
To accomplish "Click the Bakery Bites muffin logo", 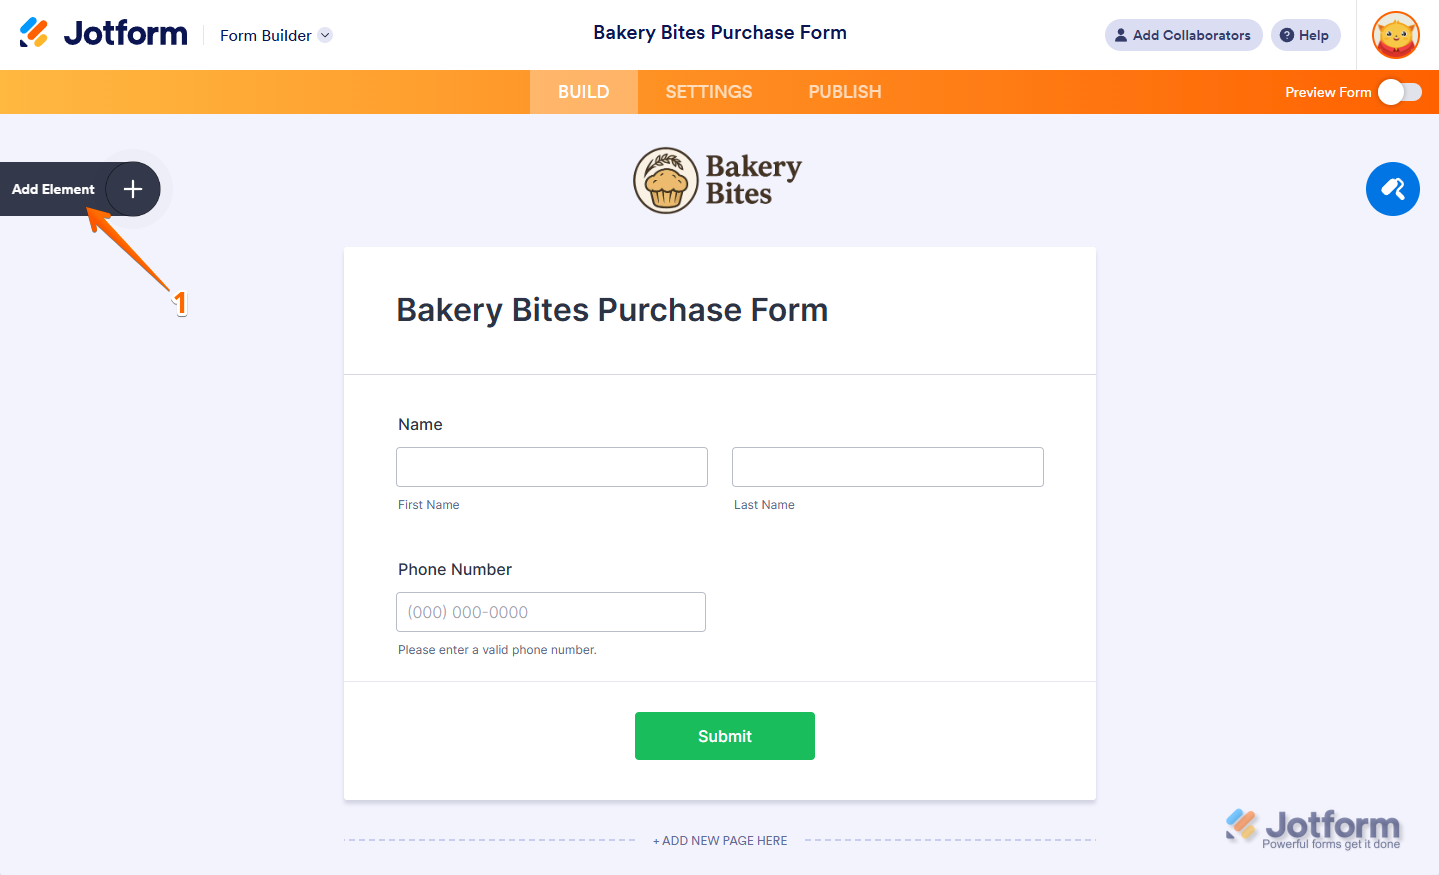I will (x=666, y=181).
